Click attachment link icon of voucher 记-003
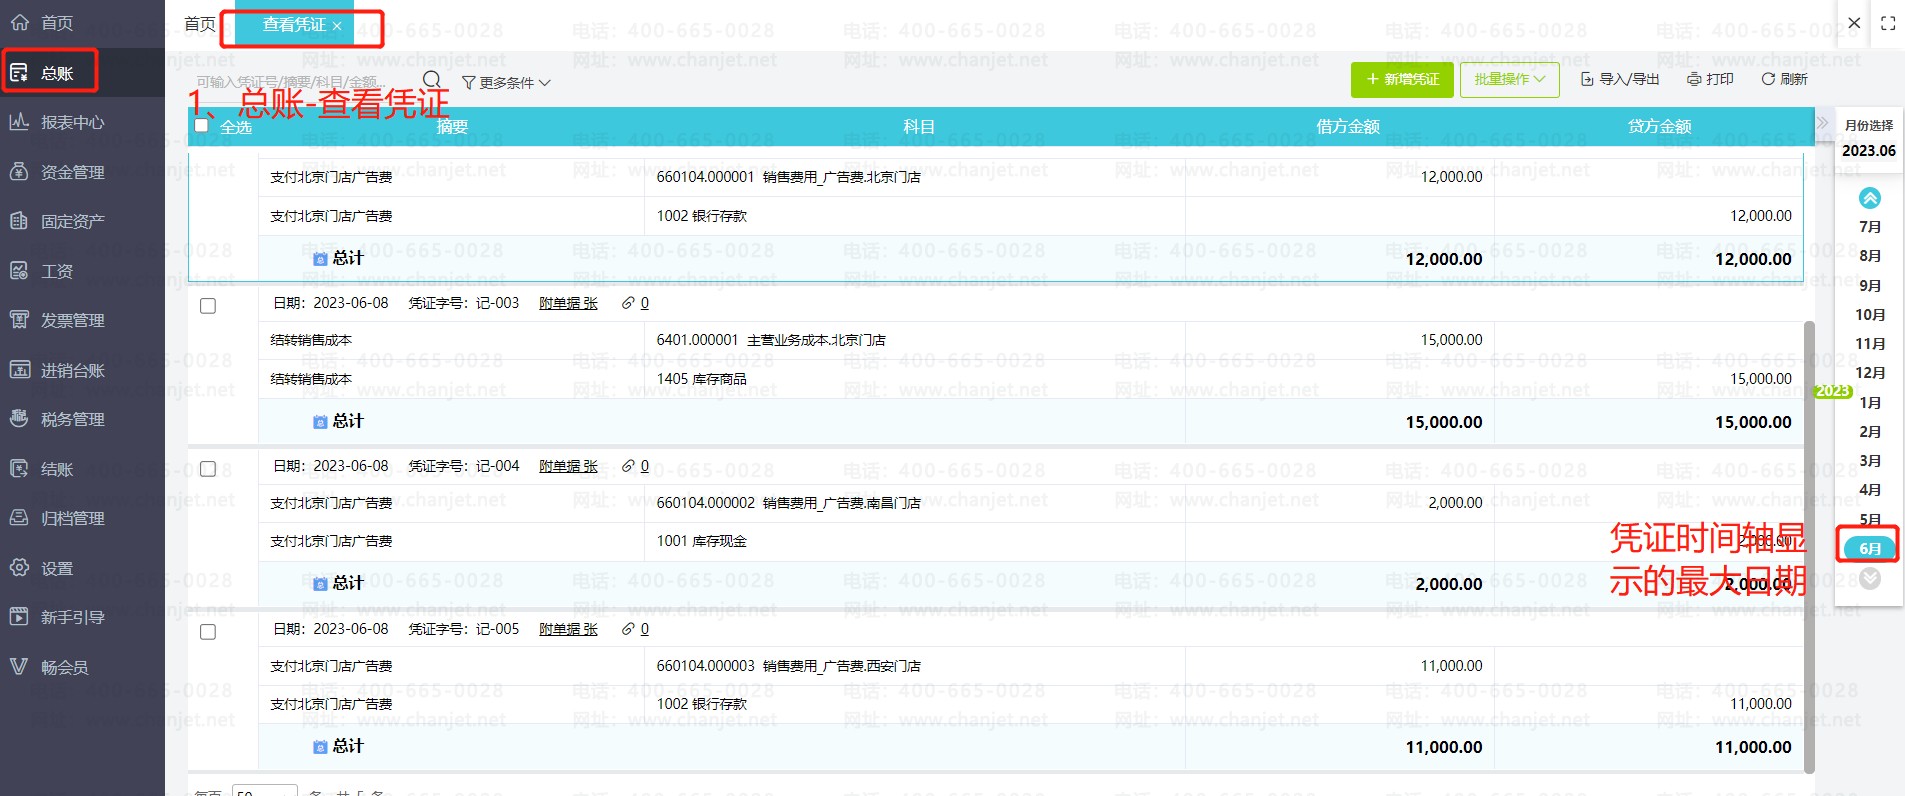The image size is (1905, 796). pos(628,303)
